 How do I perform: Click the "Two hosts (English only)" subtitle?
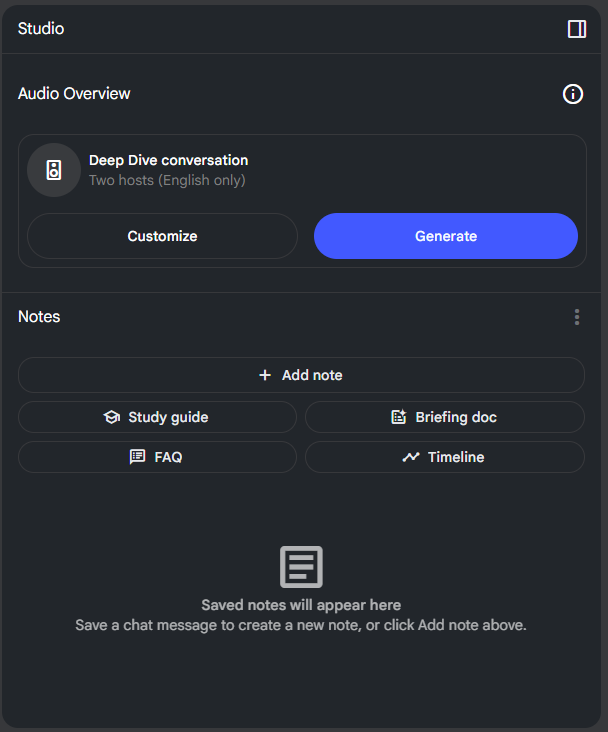[167, 180]
